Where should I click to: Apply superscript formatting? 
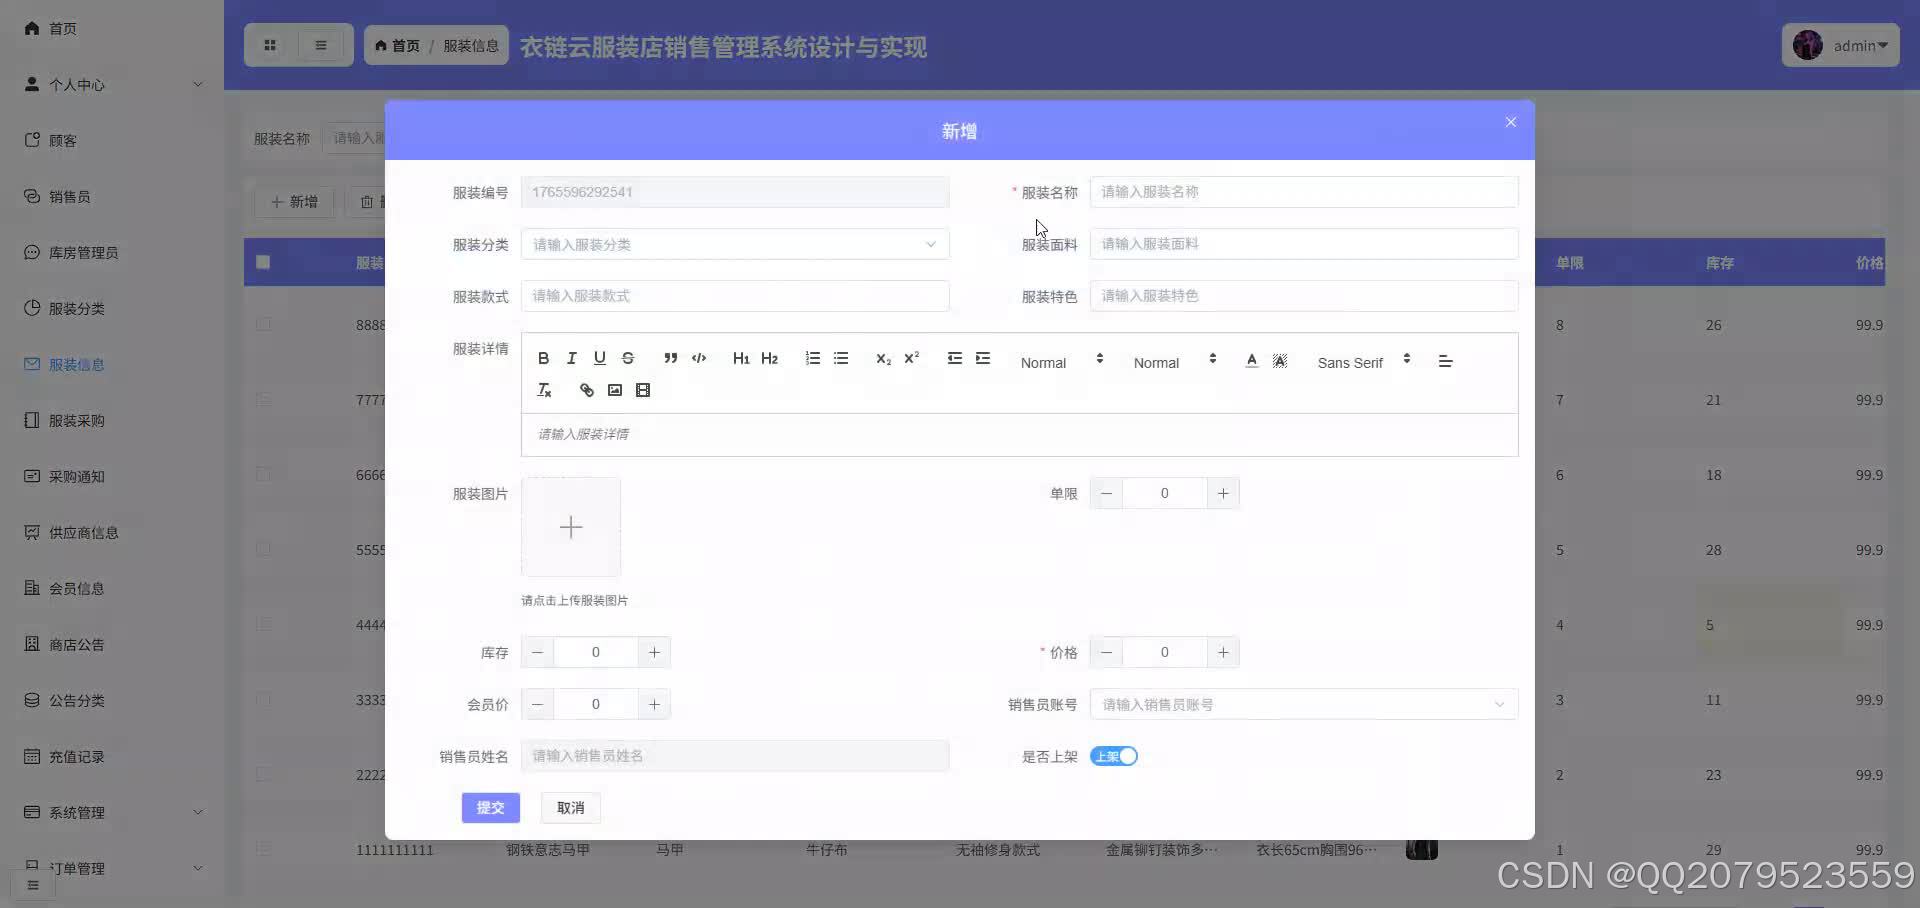[911, 358]
